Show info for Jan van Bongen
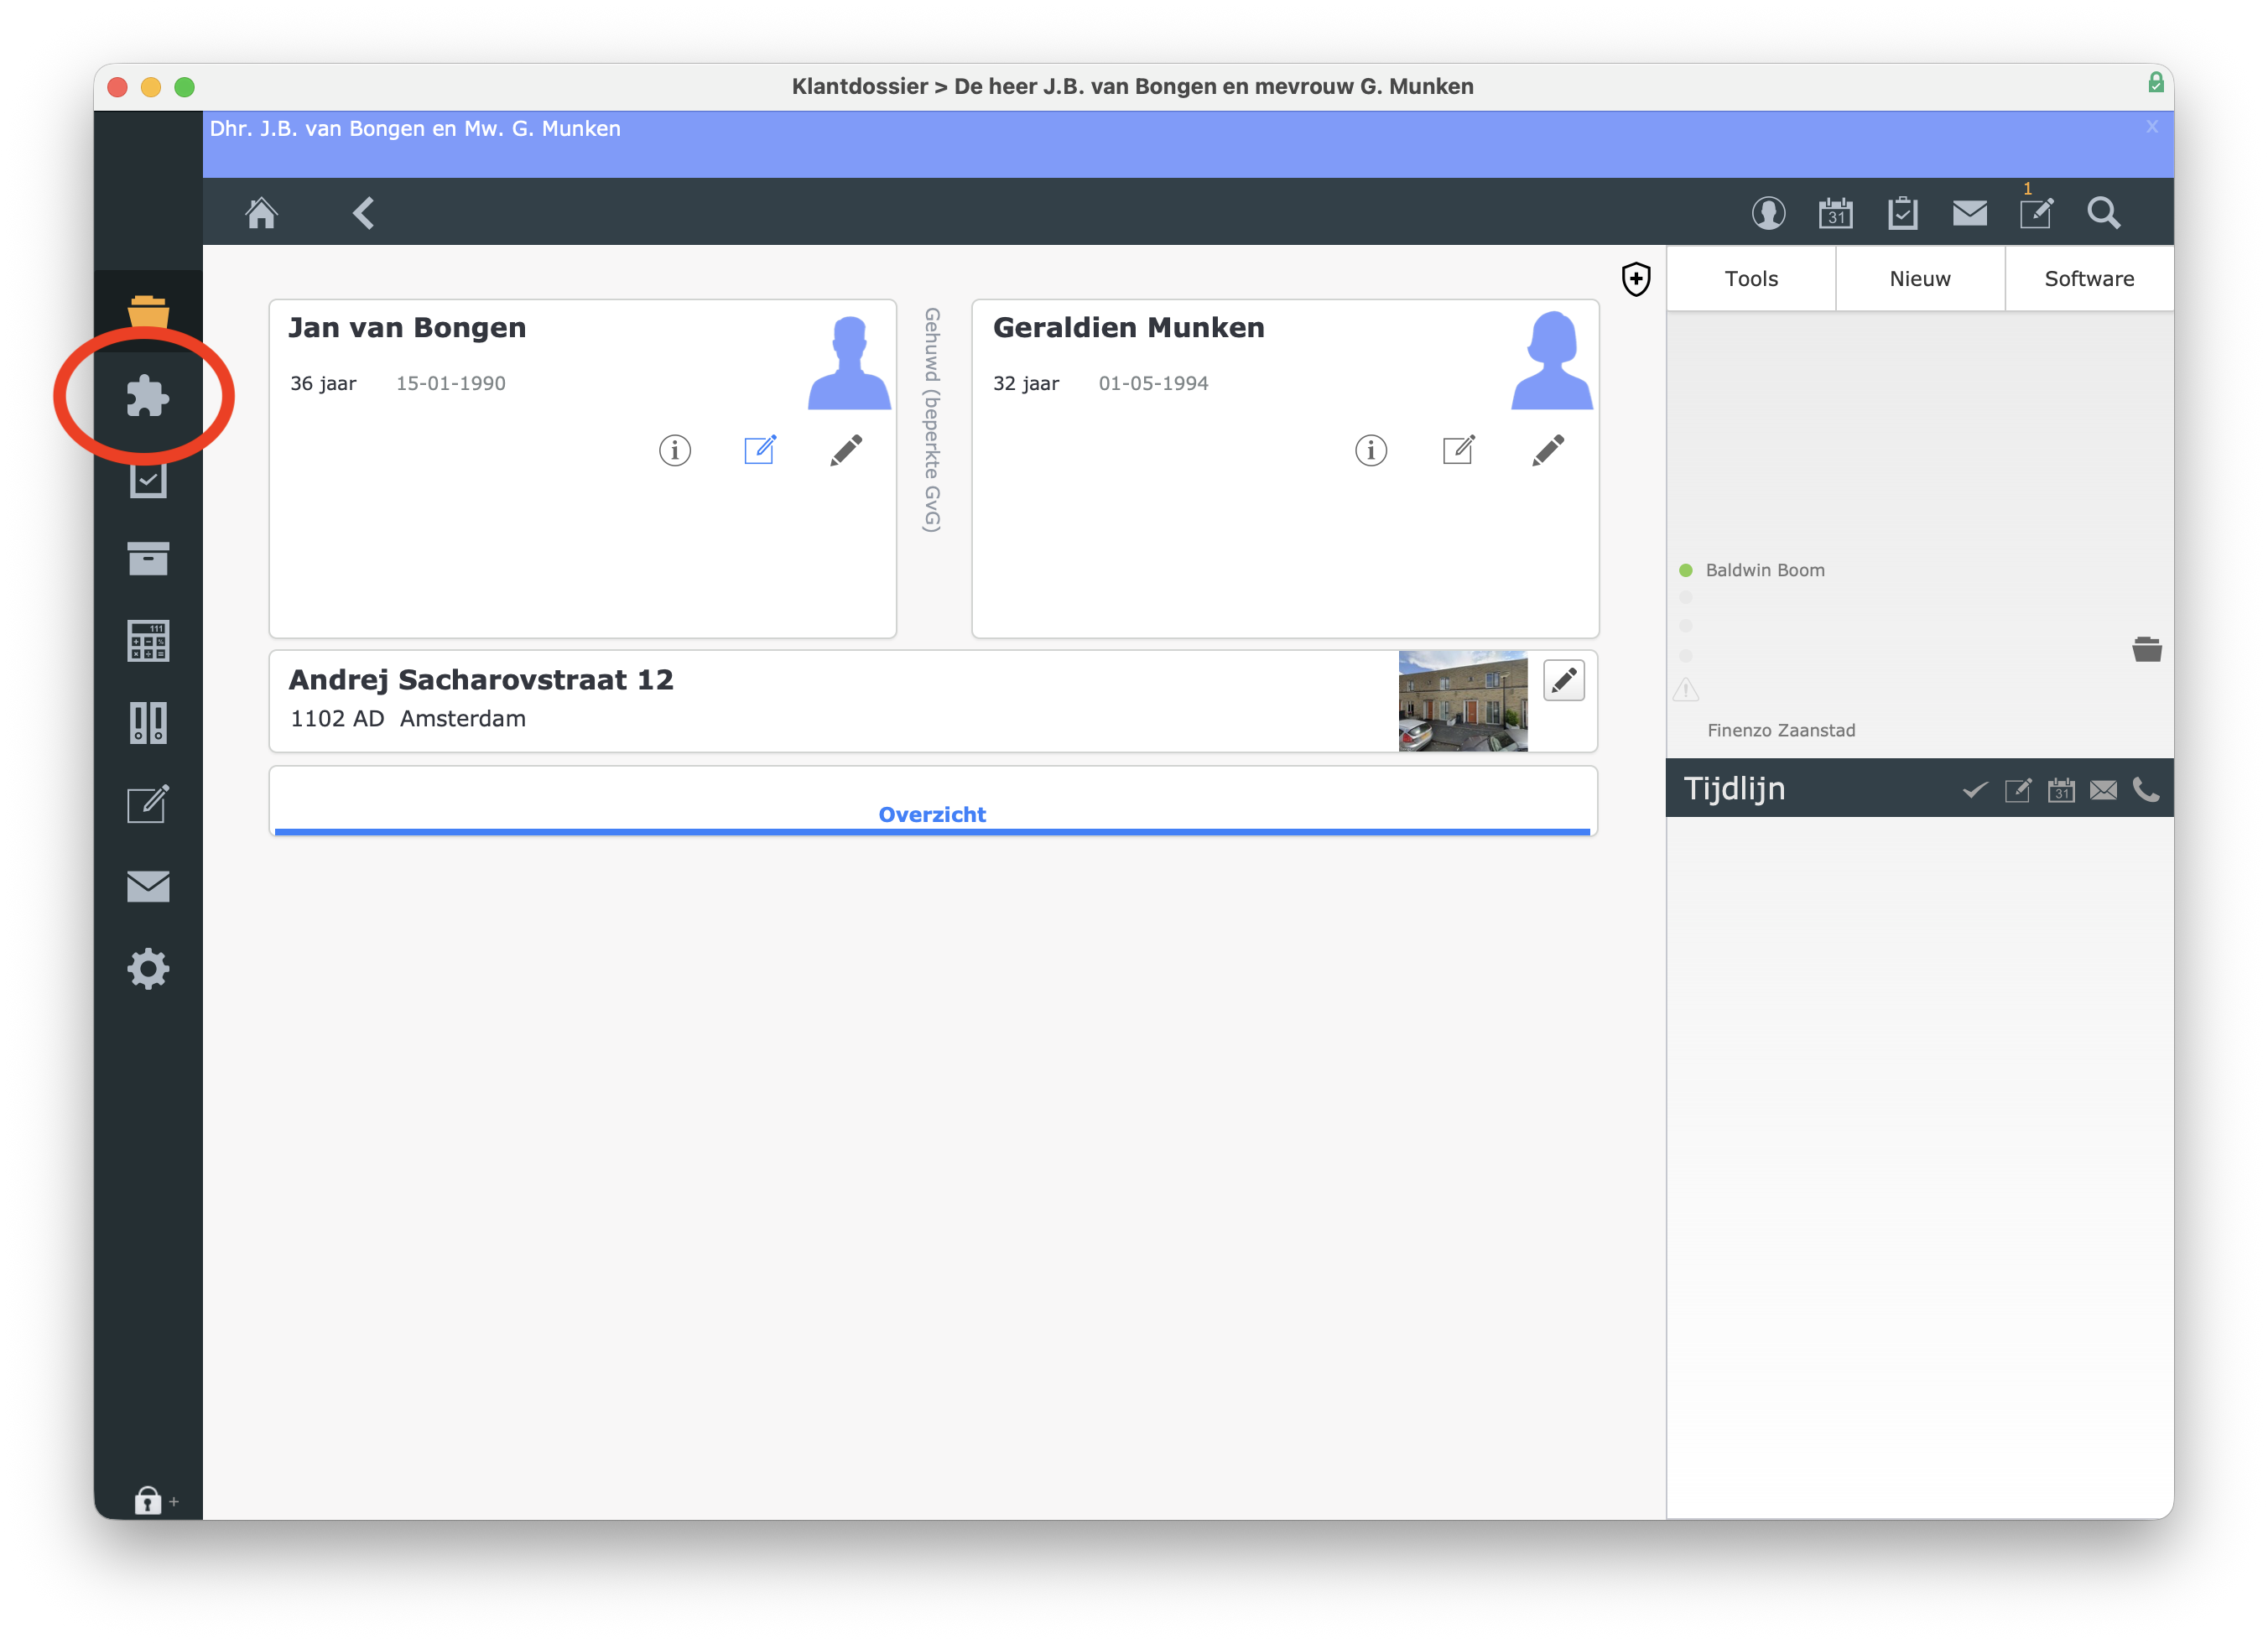The height and width of the screenshot is (1644, 2268). point(675,450)
